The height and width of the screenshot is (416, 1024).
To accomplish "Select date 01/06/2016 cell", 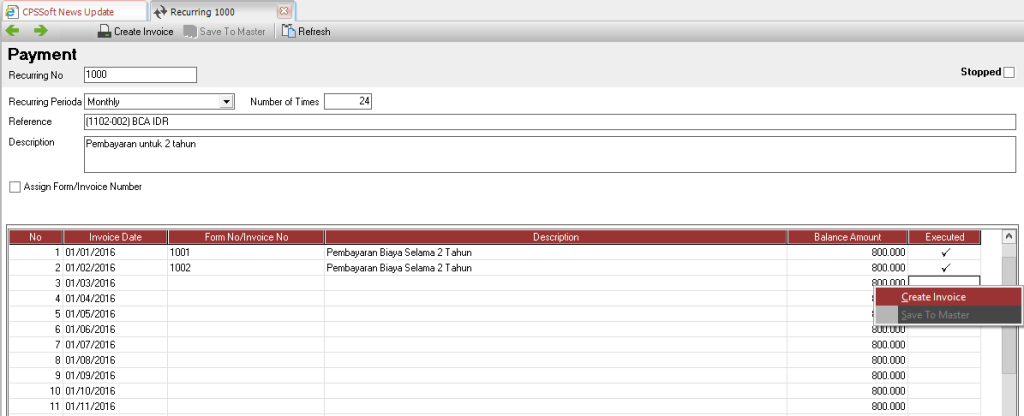I will pos(116,329).
